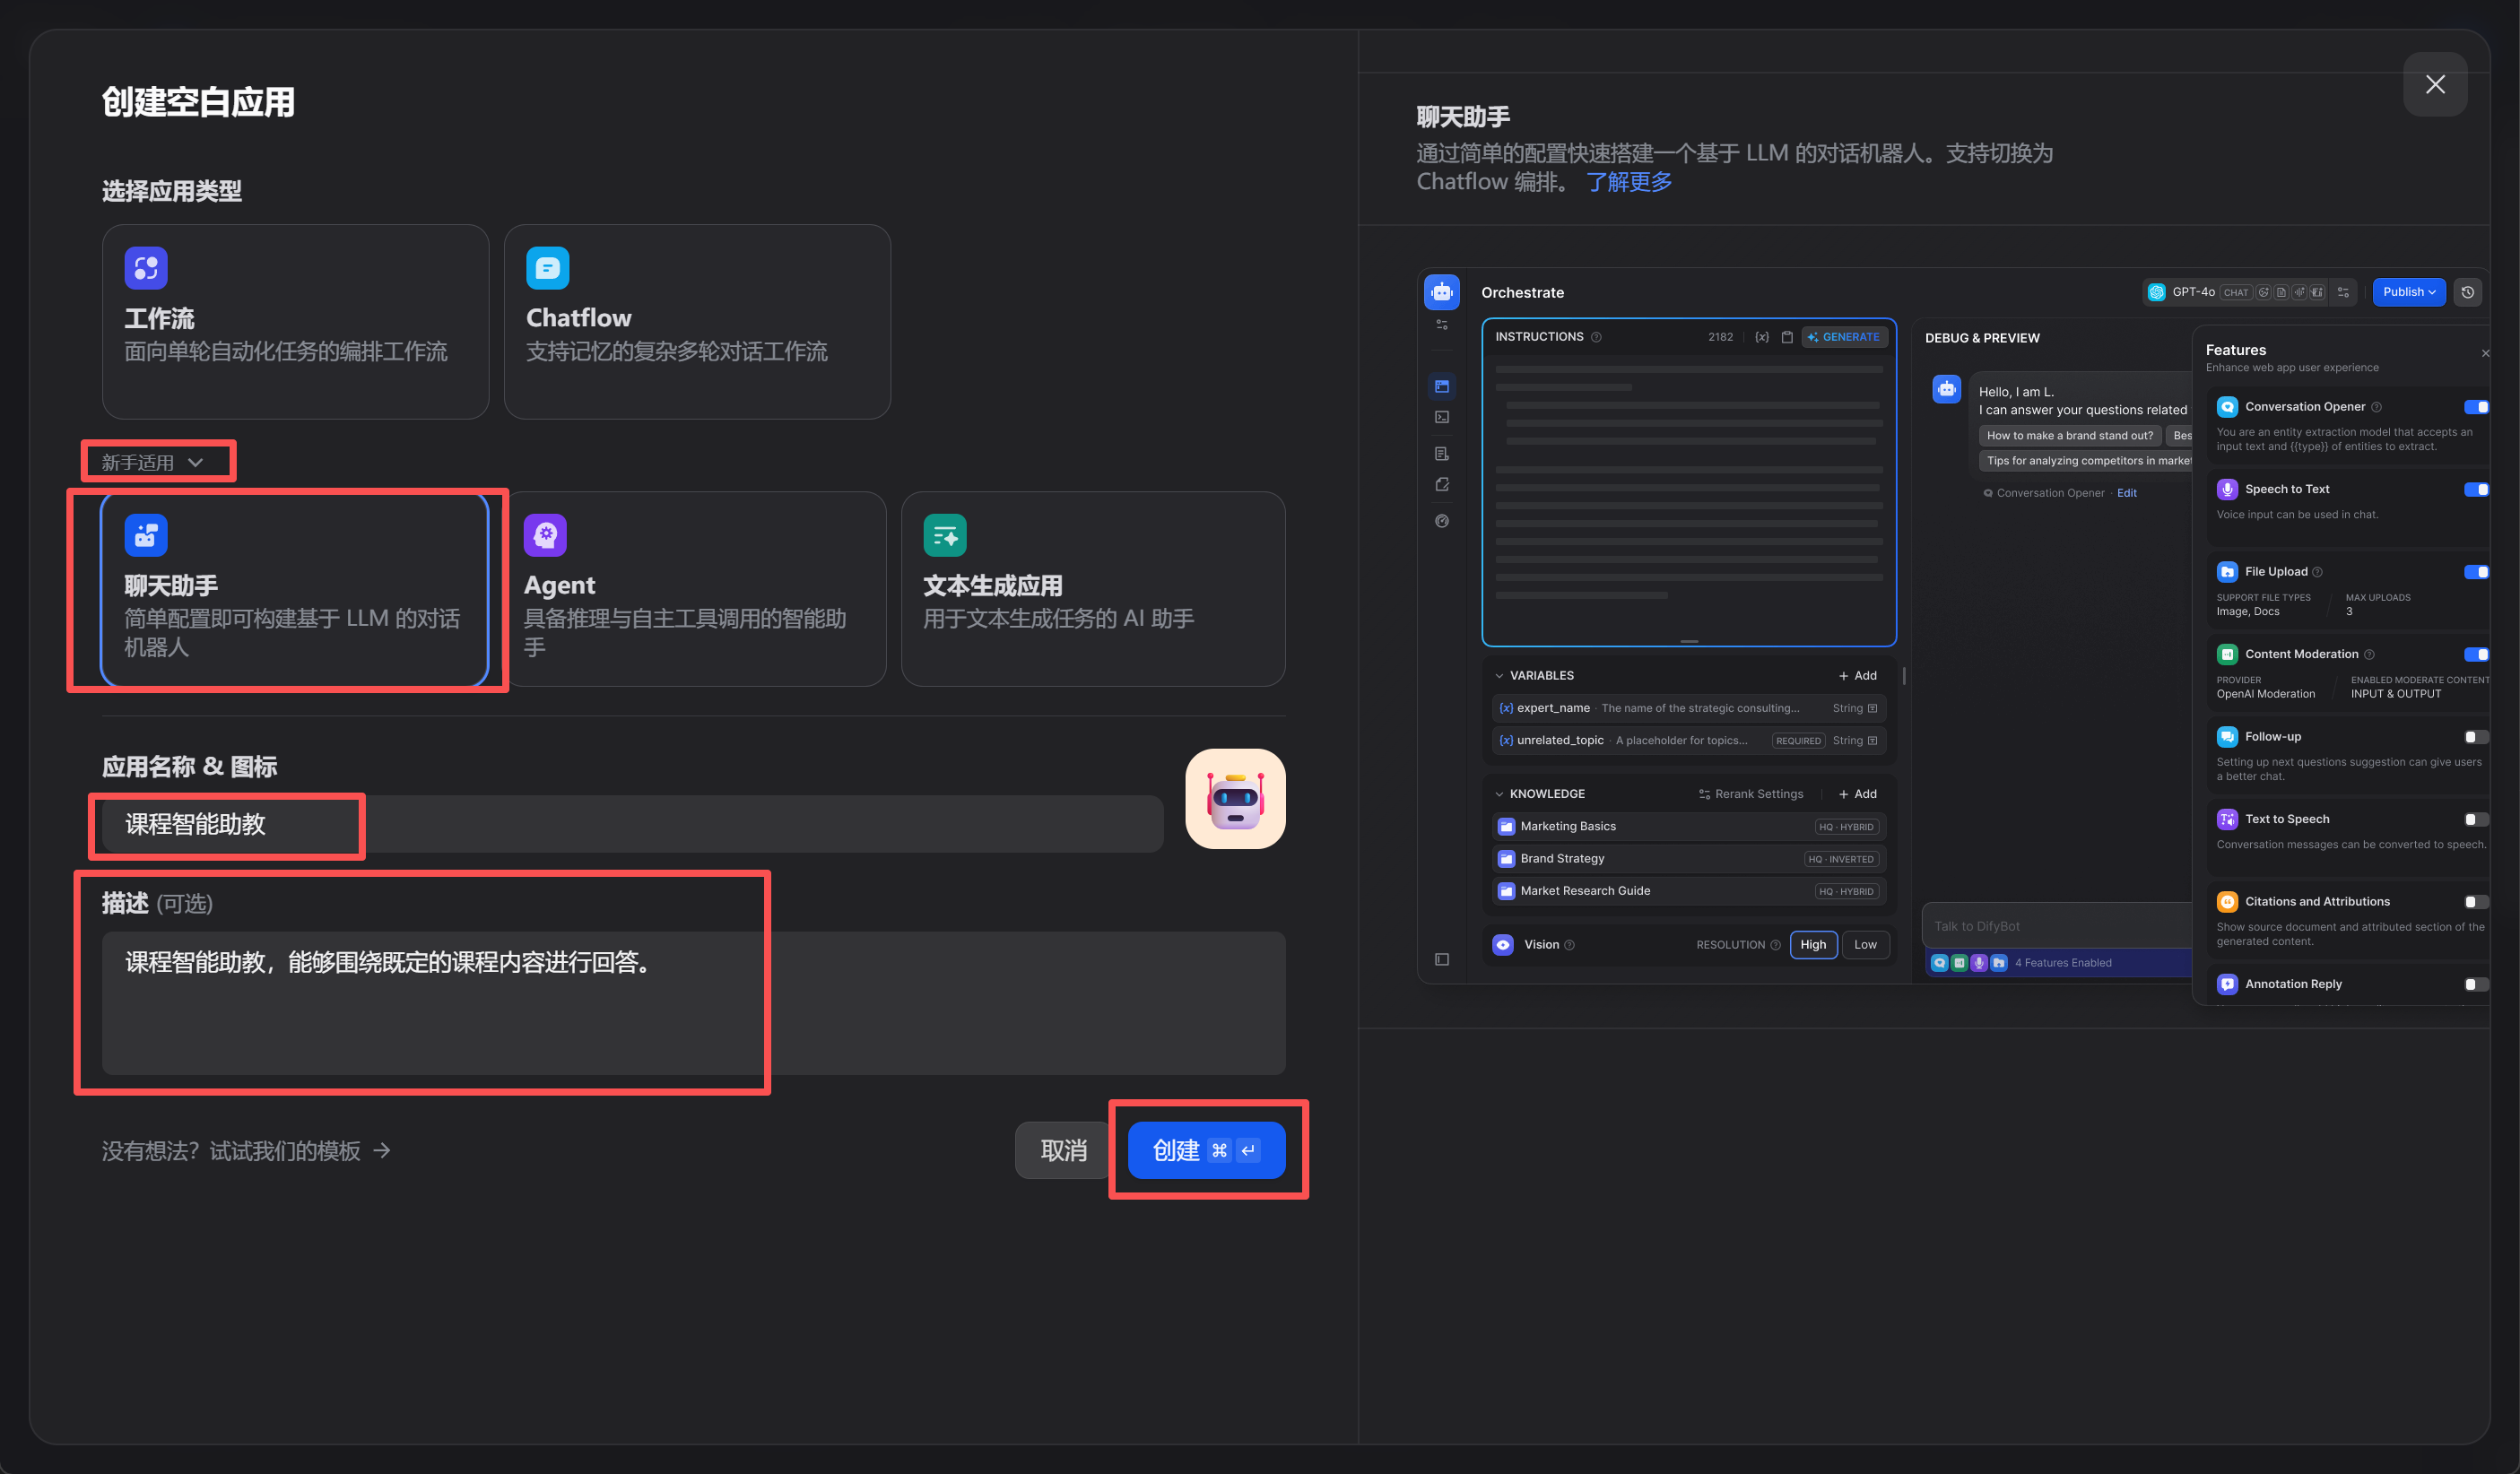This screenshot has height=1474, width=2520.
Task: Enable the Follow-up toggle
Action: pos(2476,737)
